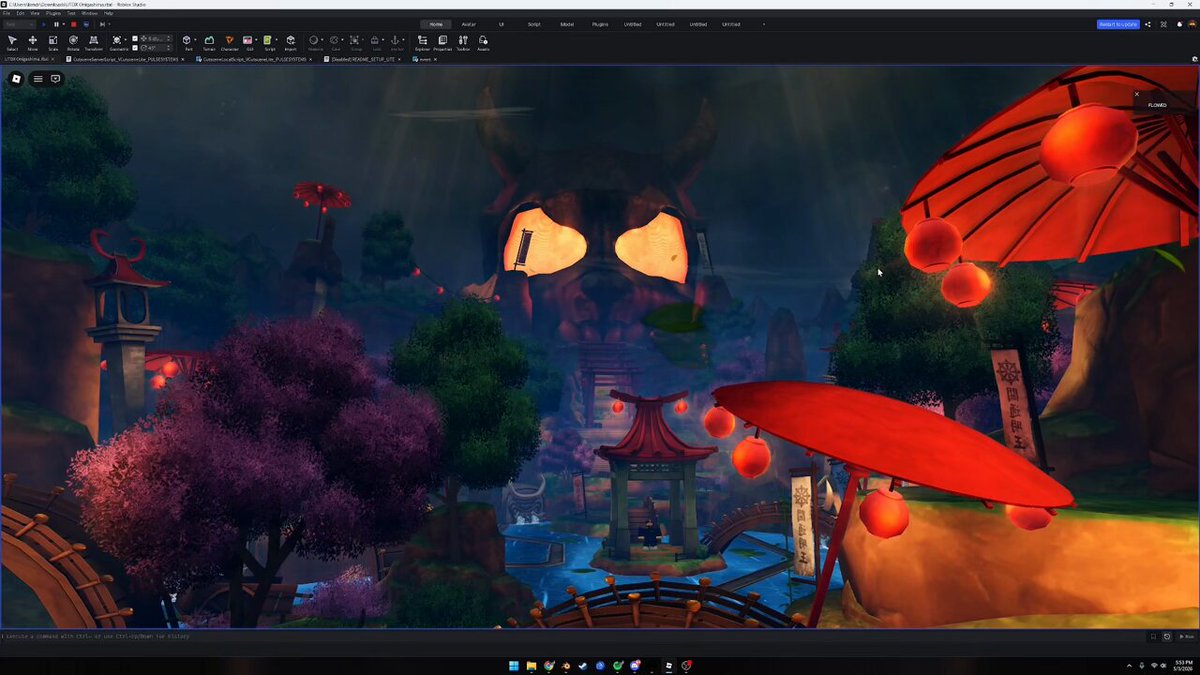
Task: Expand the GUI dropdown arrow
Action: pyautogui.click(x=256, y=39)
